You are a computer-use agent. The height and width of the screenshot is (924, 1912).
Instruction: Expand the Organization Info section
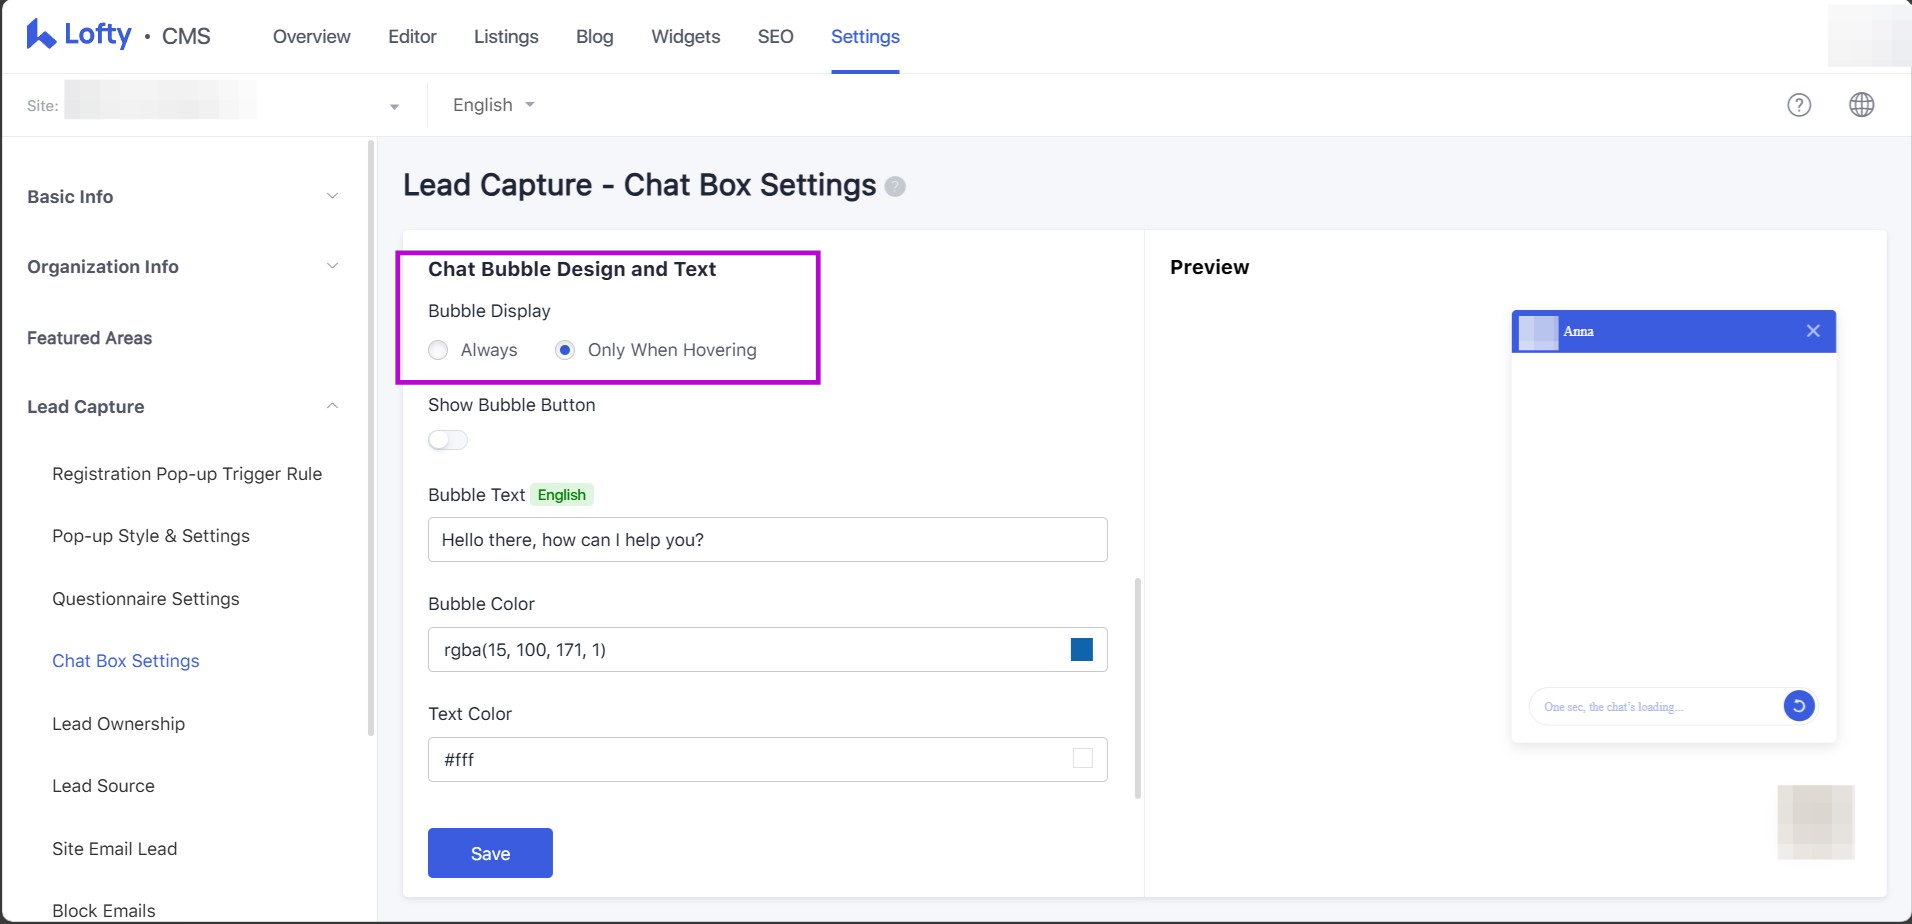pos(183,267)
